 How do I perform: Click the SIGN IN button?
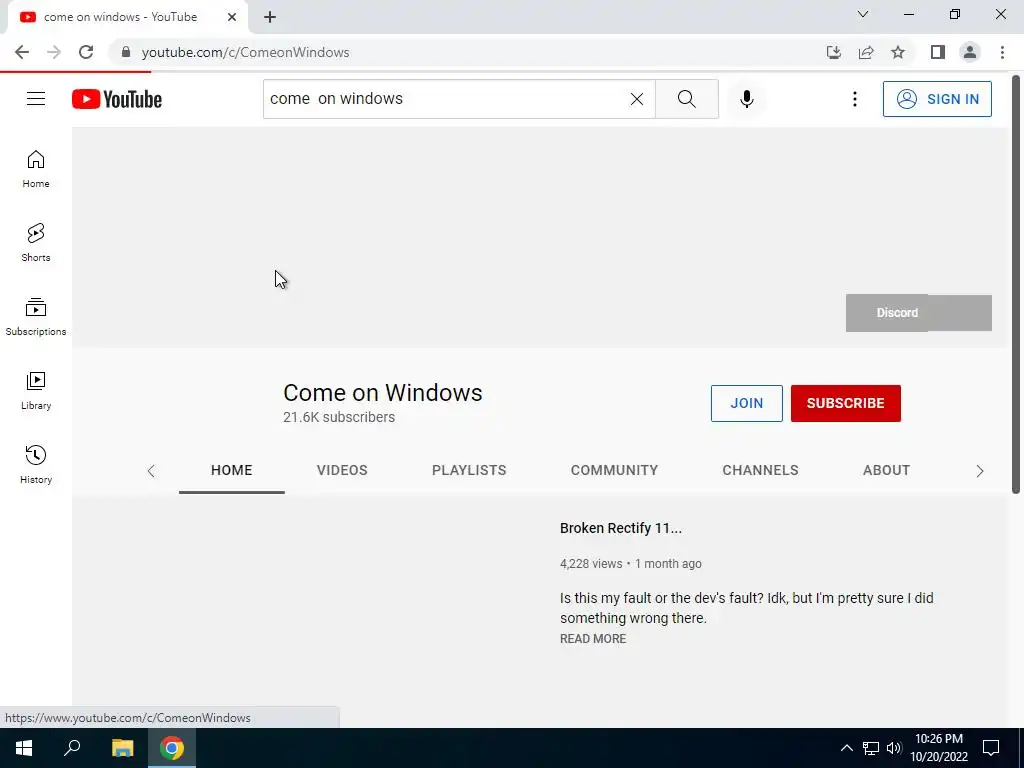point(937,99)
